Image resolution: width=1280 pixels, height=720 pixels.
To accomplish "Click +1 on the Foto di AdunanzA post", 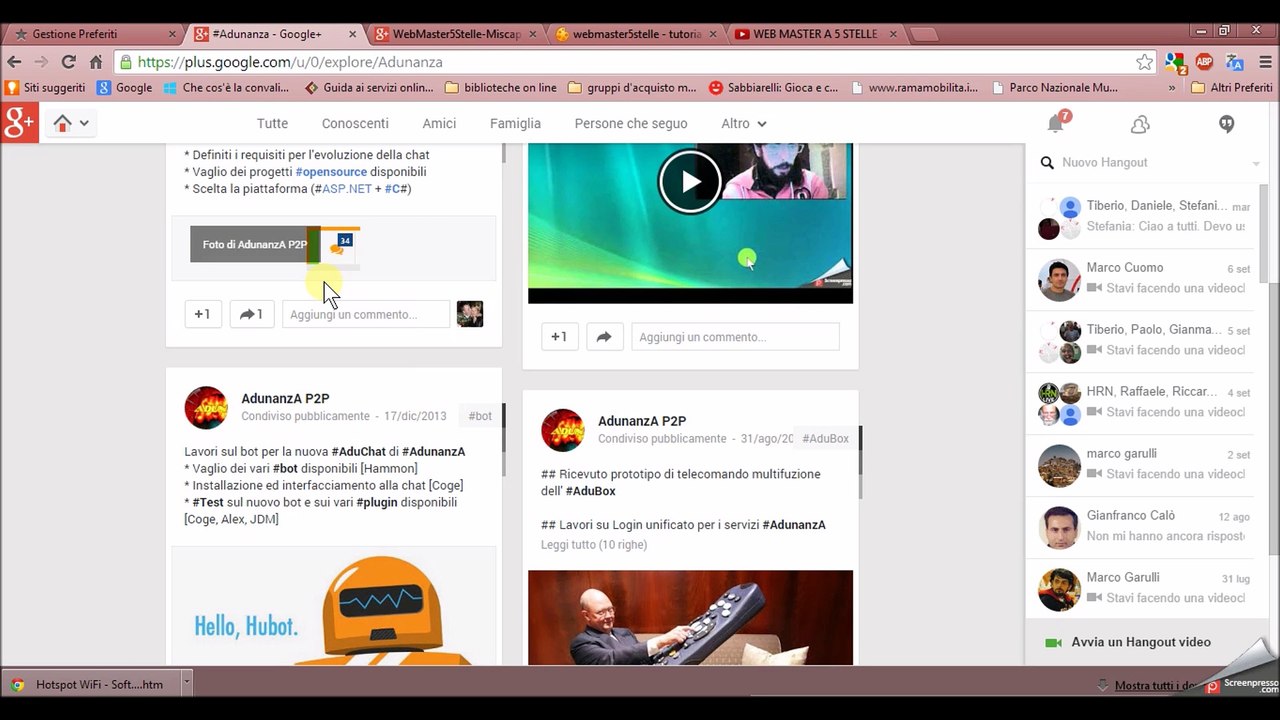I will [x=203, y=314].
